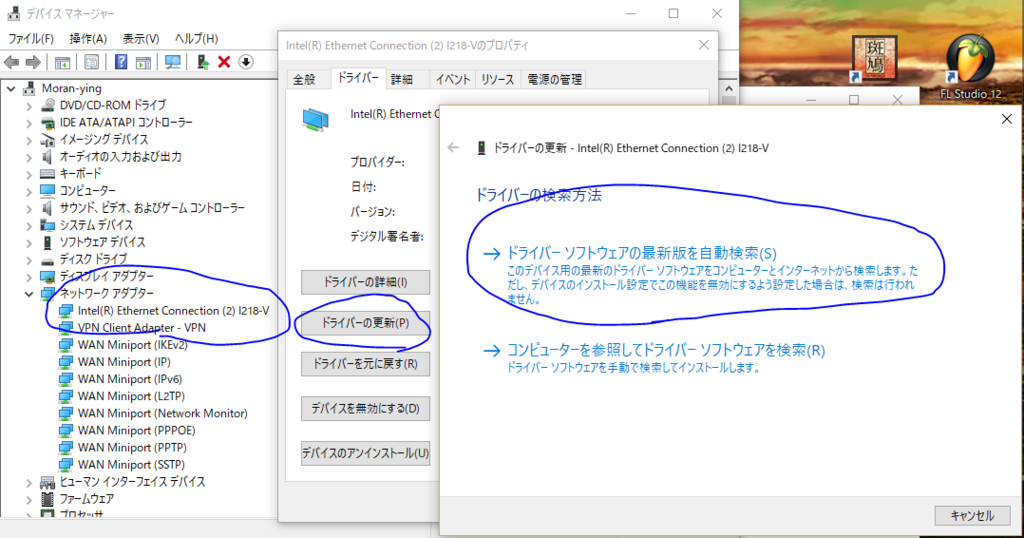
Task: Switch to the リソース tab
Action: click(498, 80)
